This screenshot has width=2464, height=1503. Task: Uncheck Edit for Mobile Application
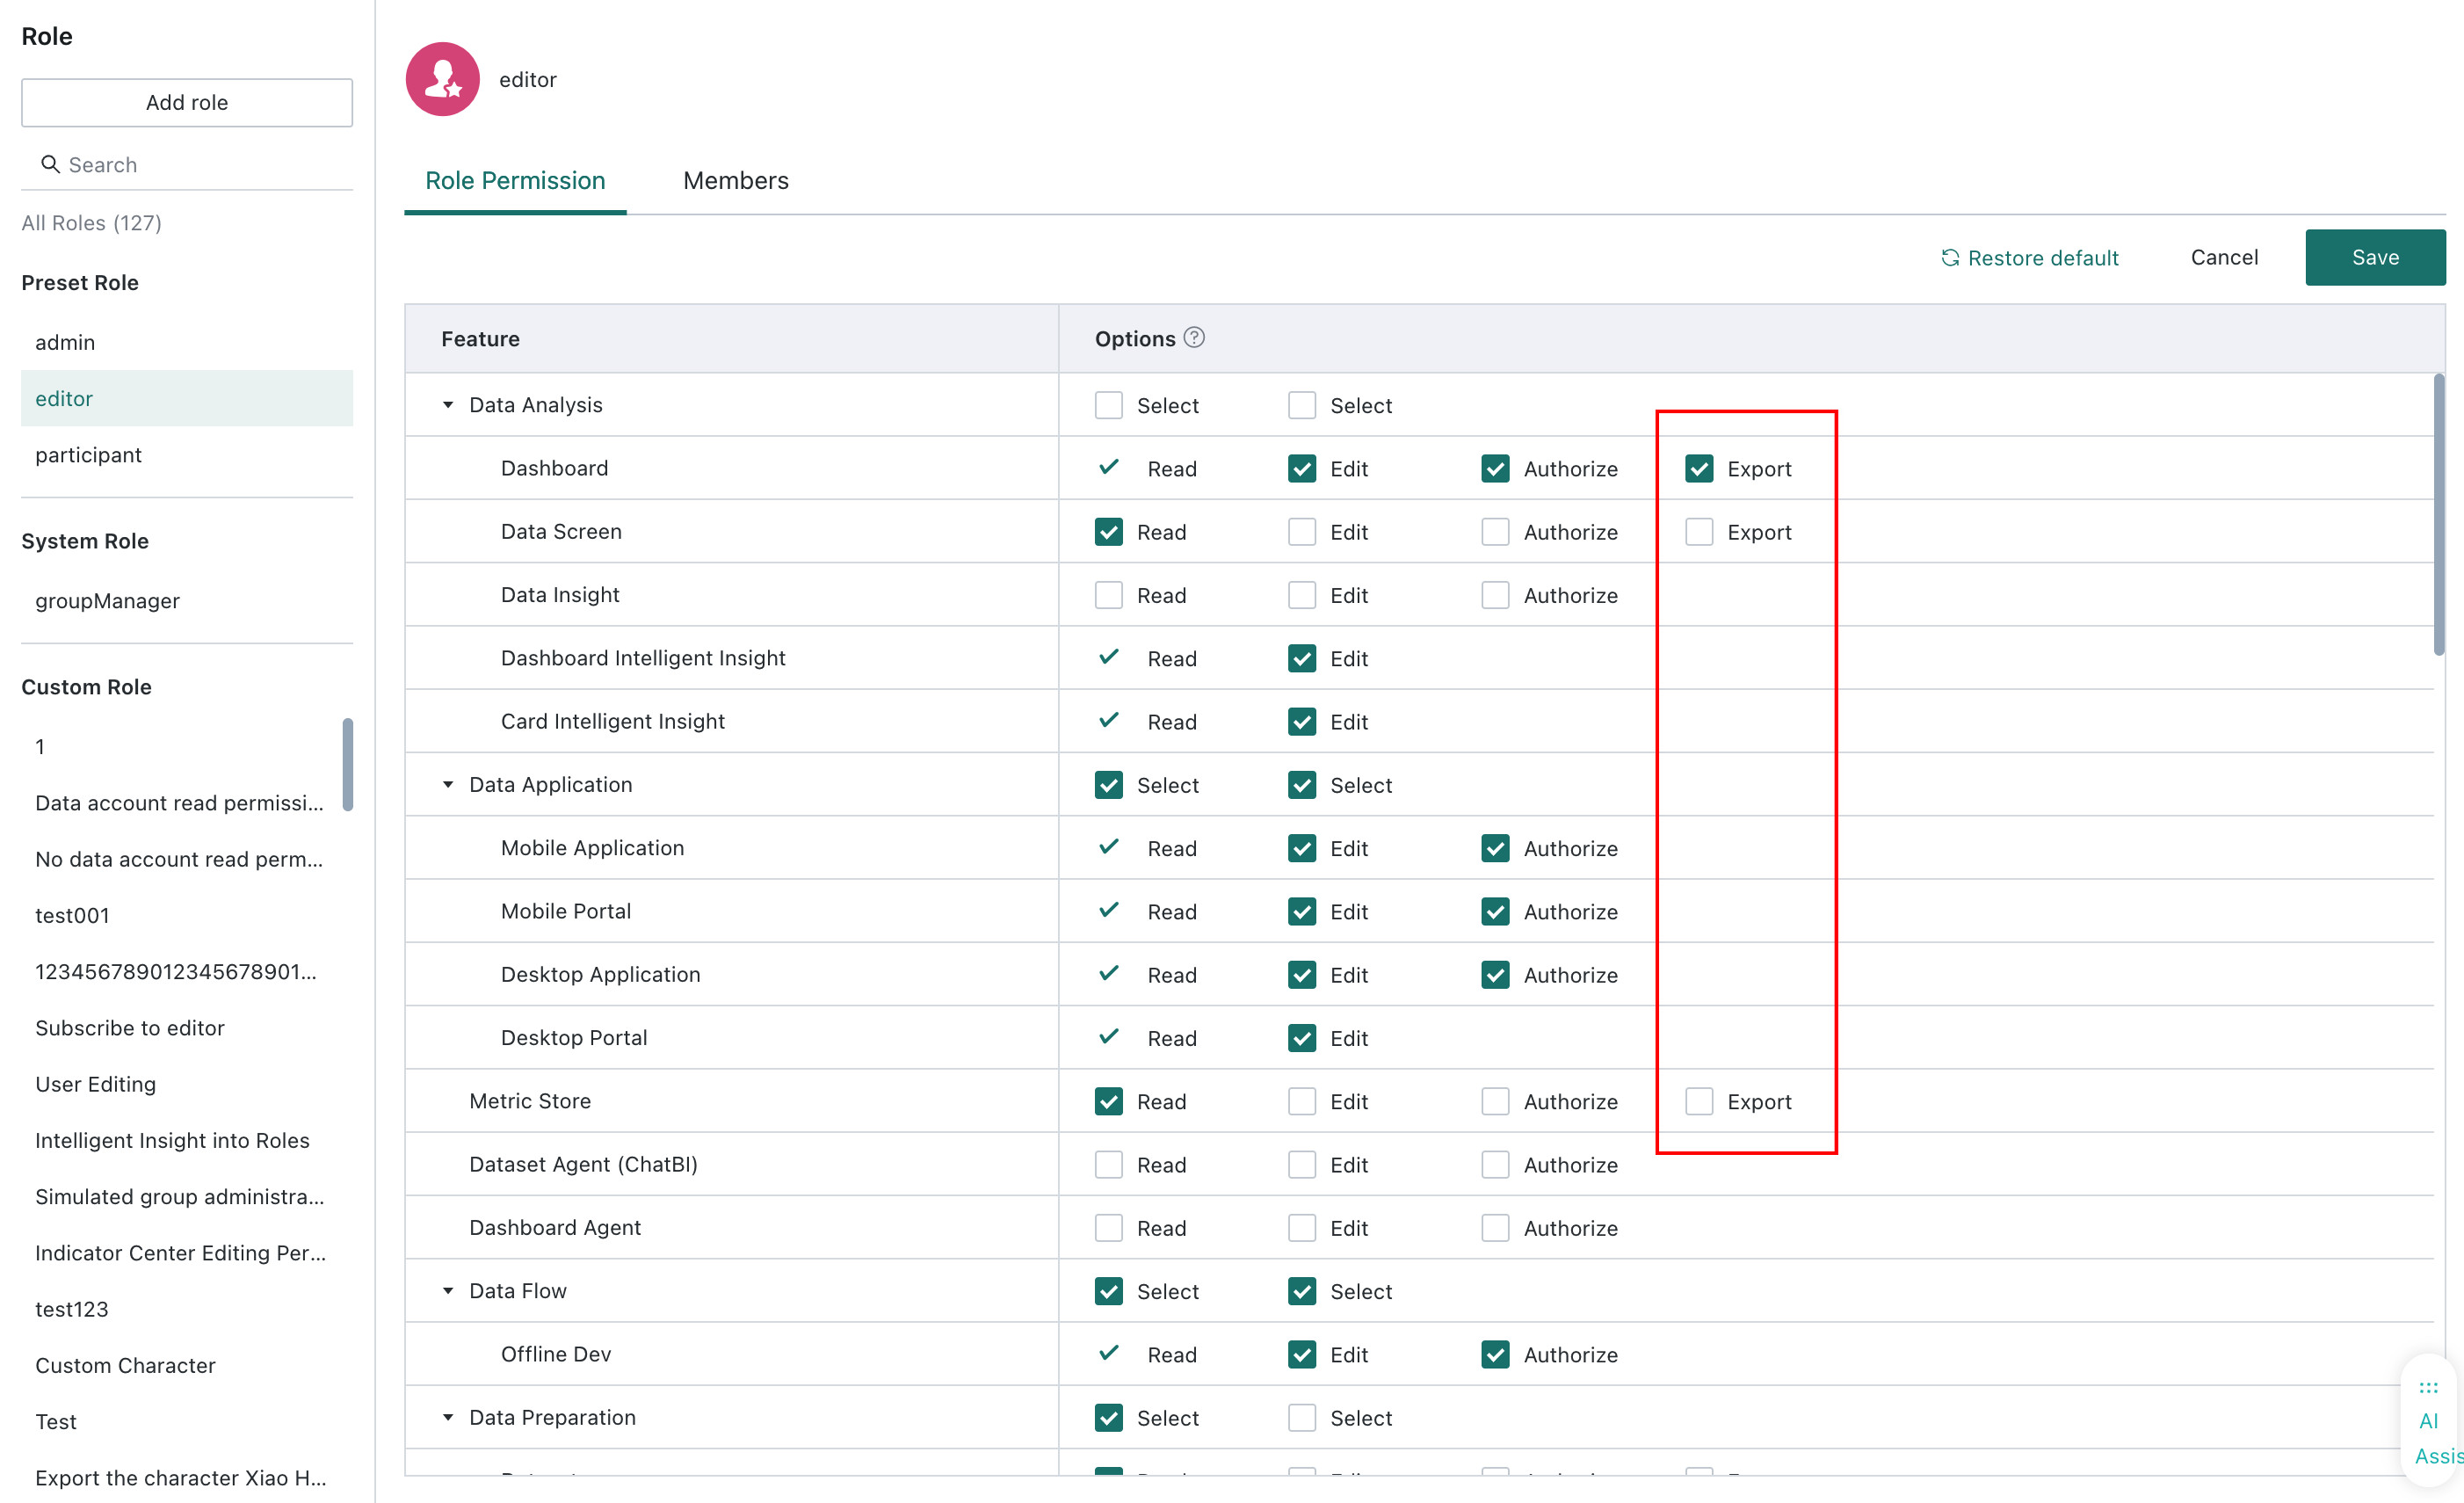point(1302,848)
